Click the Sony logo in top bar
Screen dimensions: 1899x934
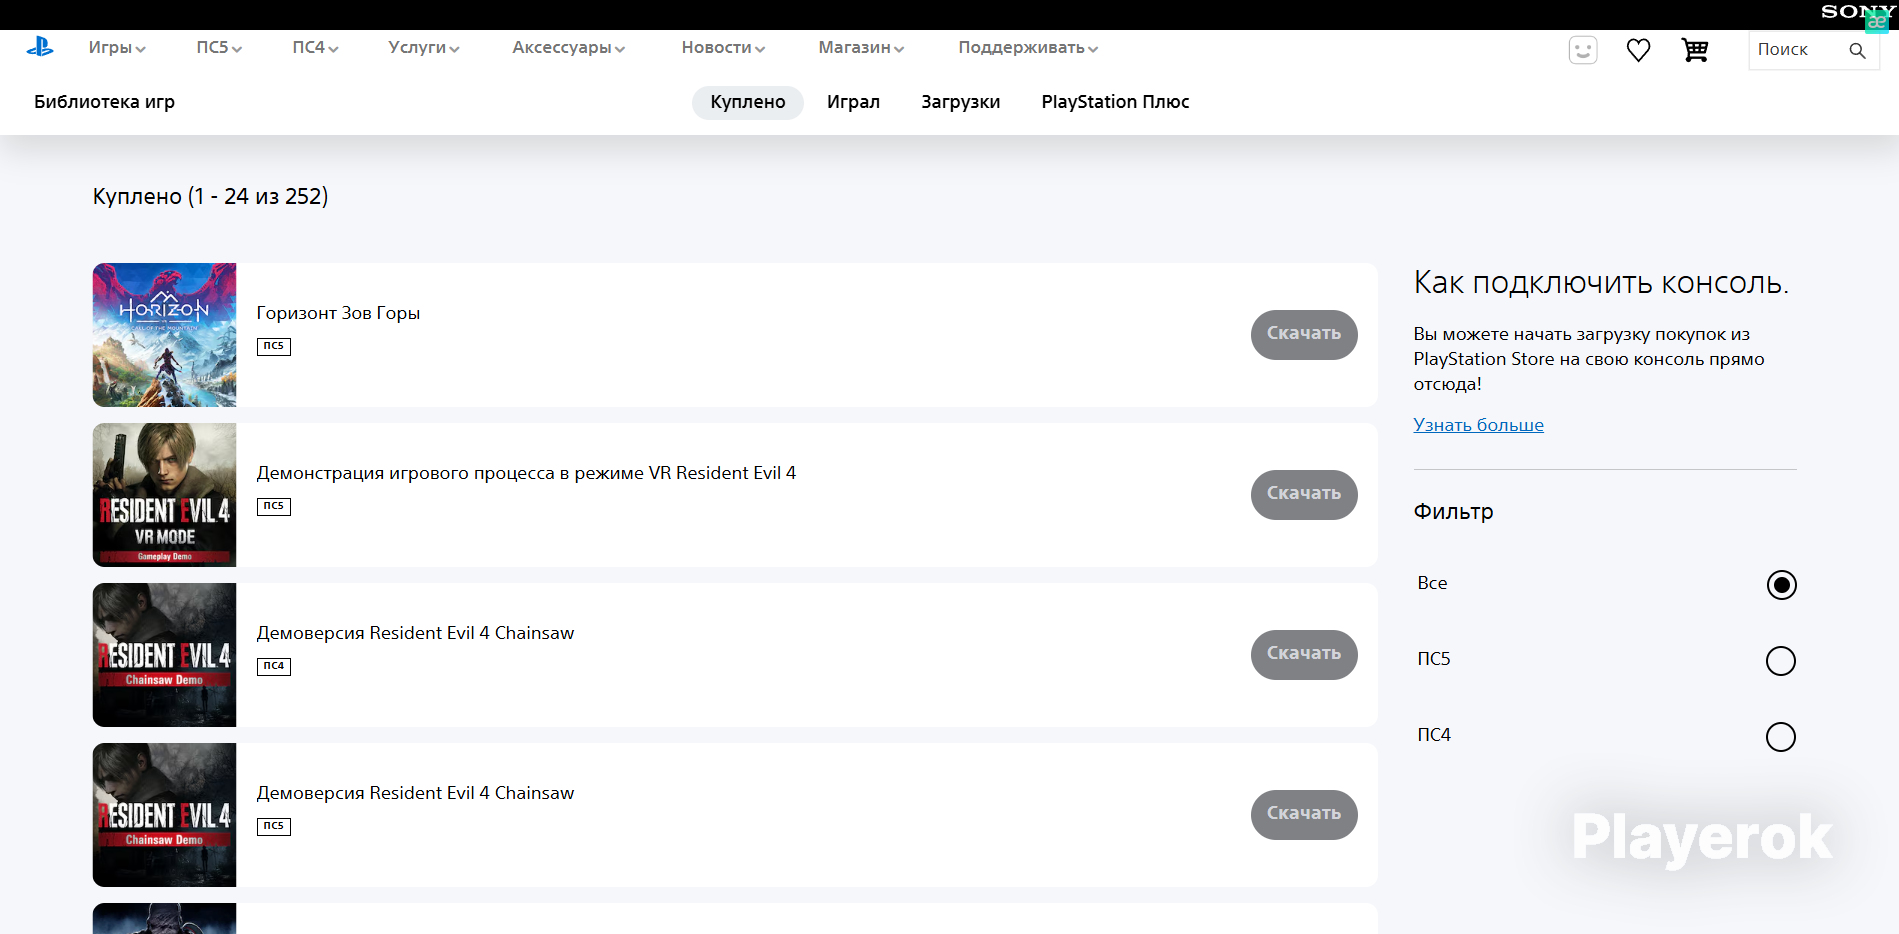pos(1857,12)
